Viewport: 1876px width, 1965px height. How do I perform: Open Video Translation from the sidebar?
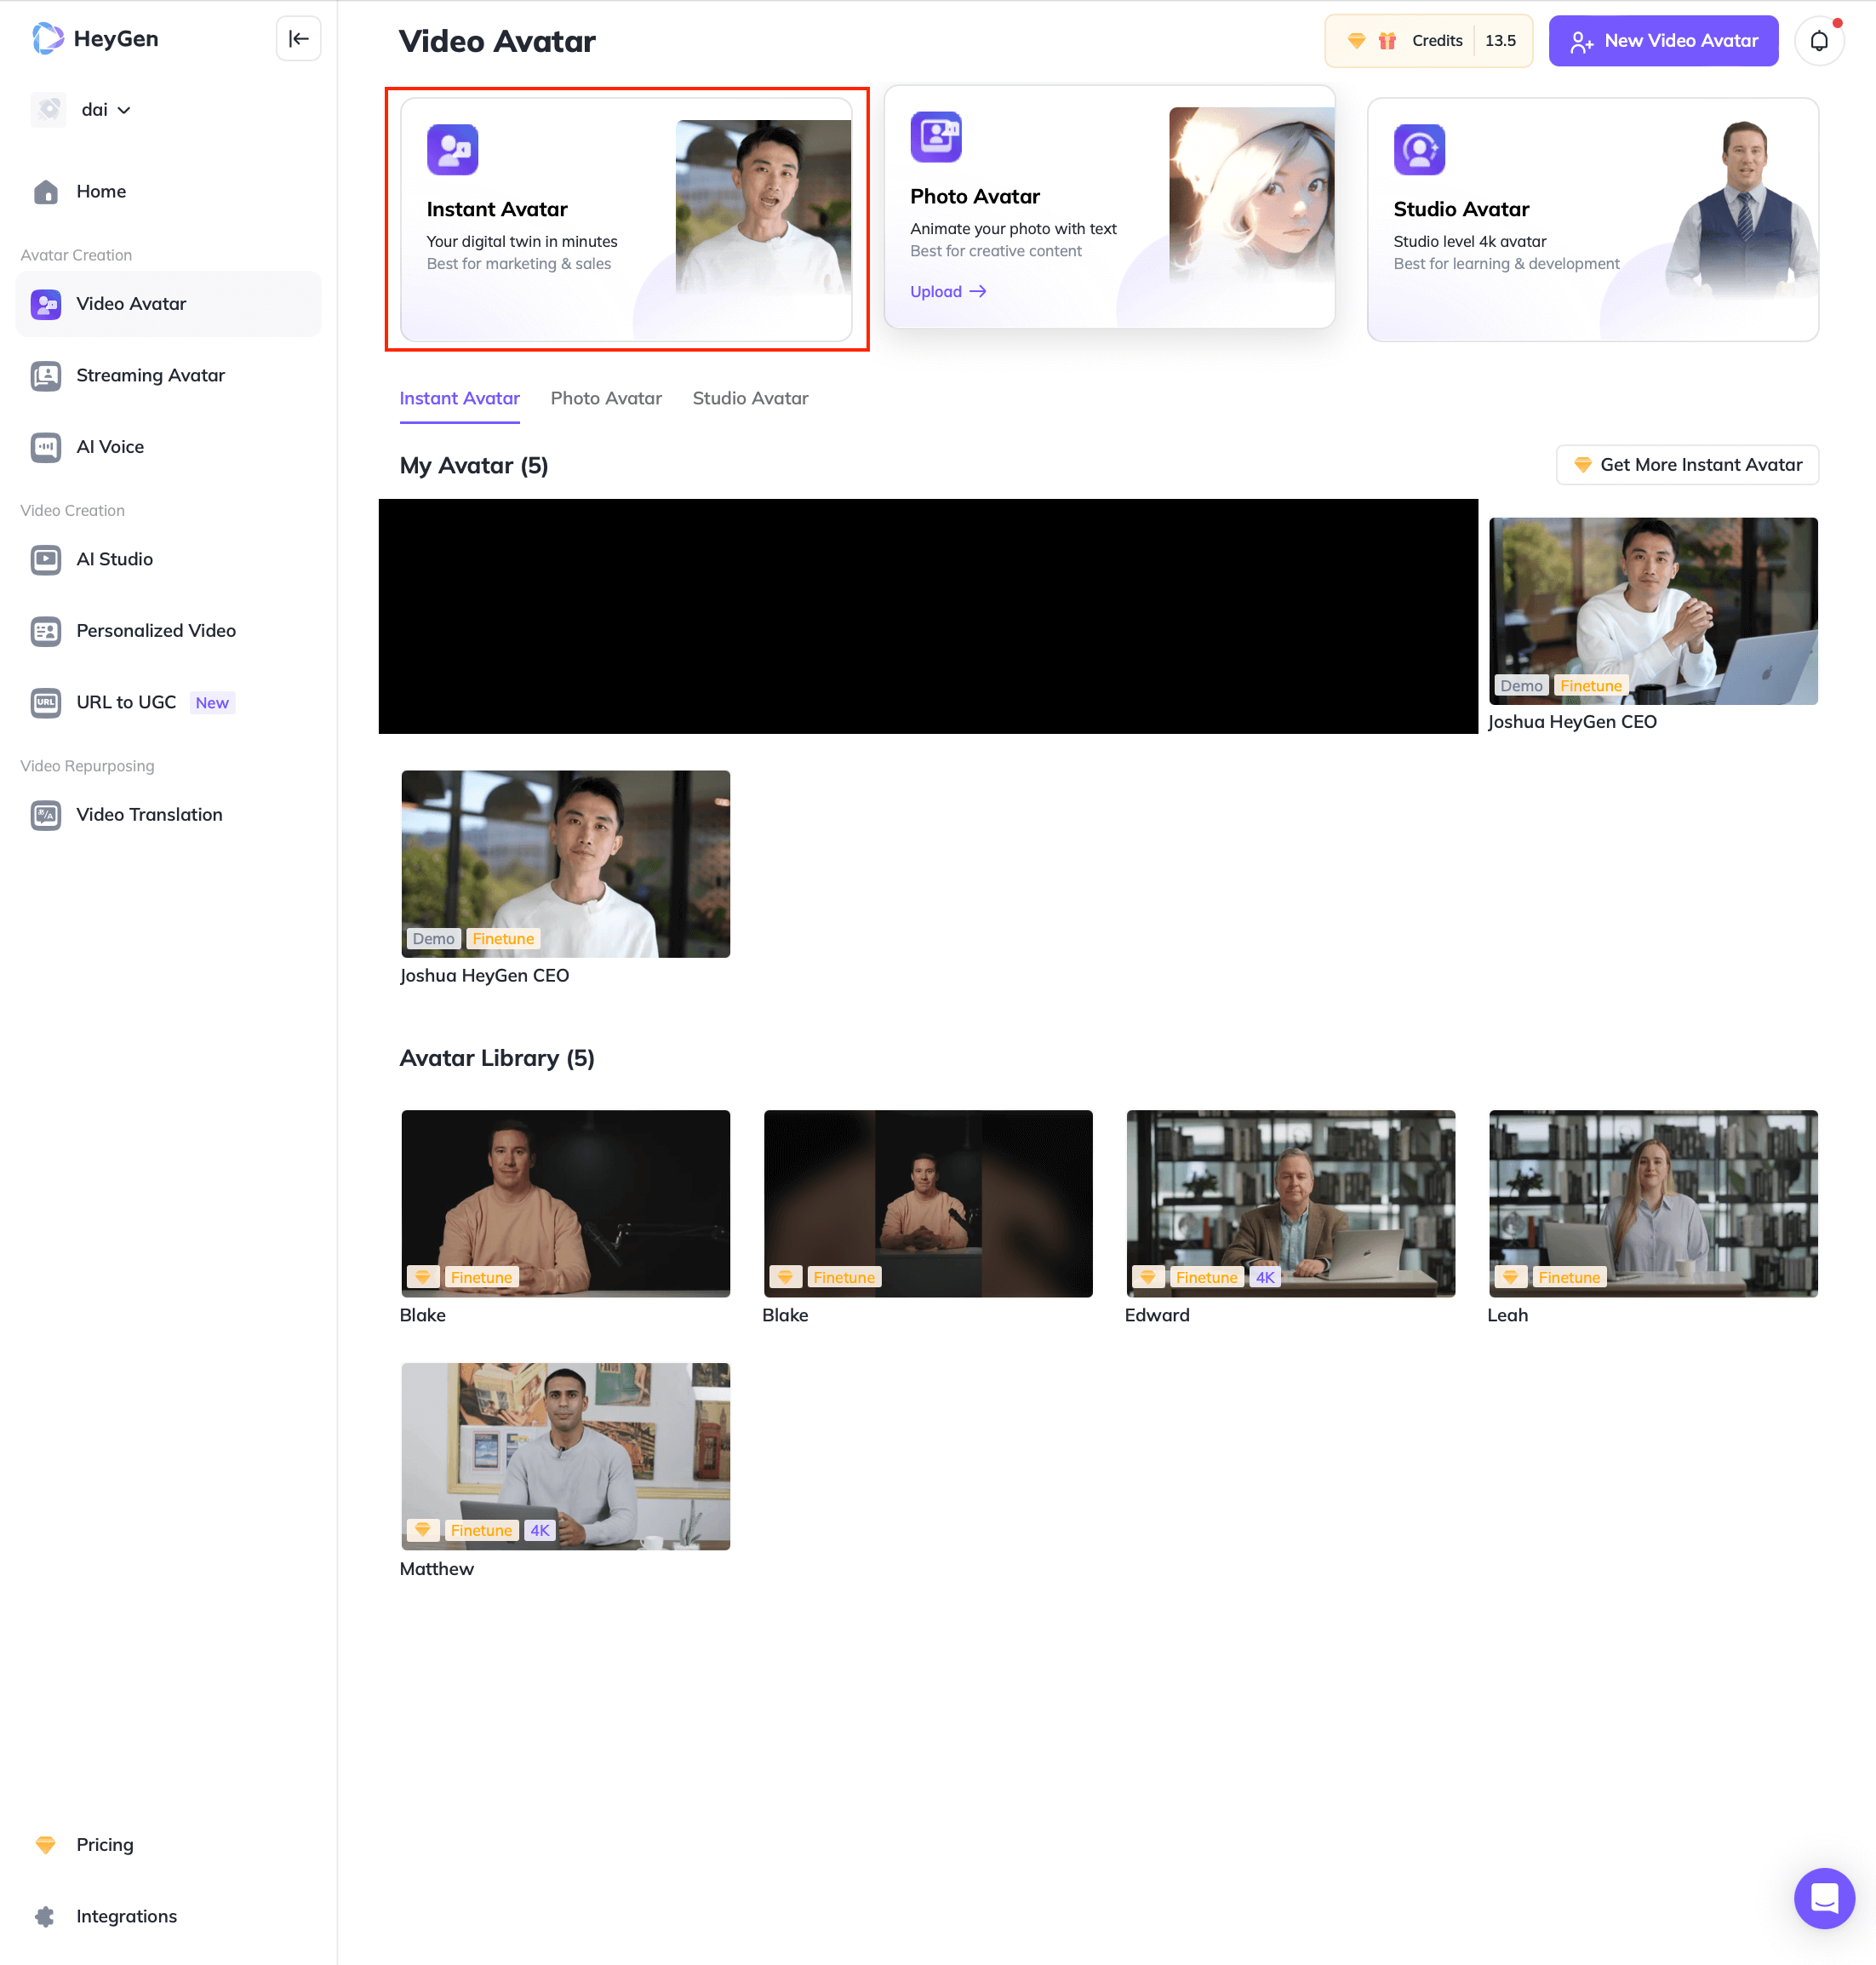[168, 814]
